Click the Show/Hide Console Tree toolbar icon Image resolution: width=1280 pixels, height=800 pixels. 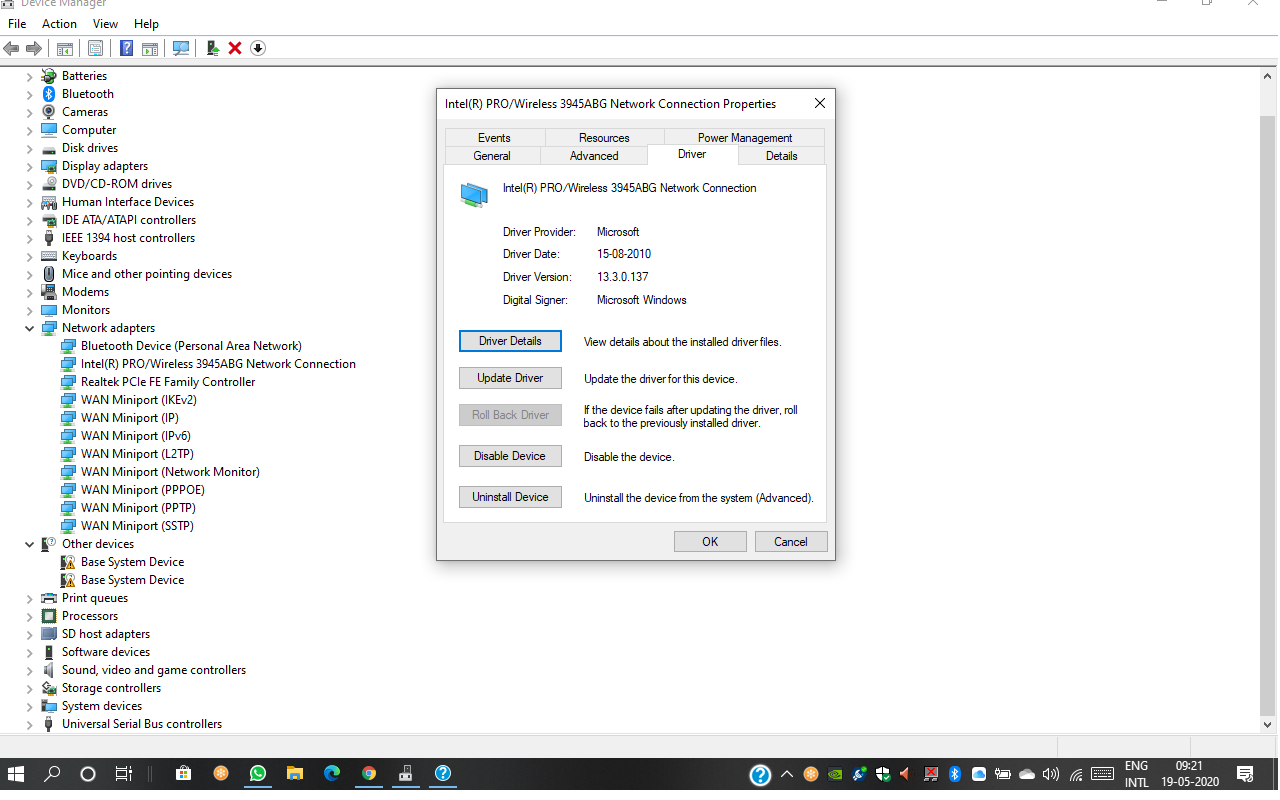tap(65, 48)
